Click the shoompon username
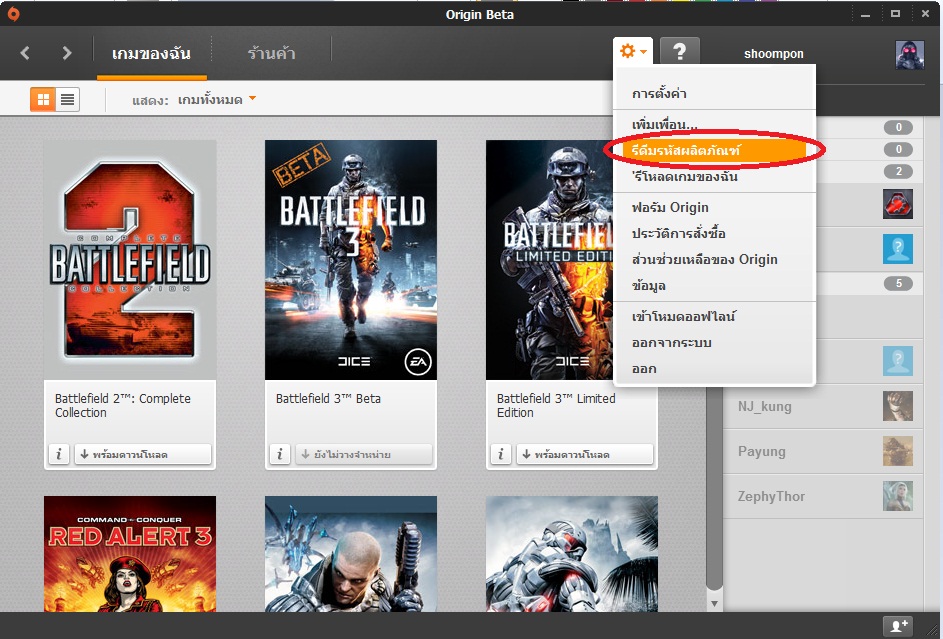943x639 pixels. [773, 54]
